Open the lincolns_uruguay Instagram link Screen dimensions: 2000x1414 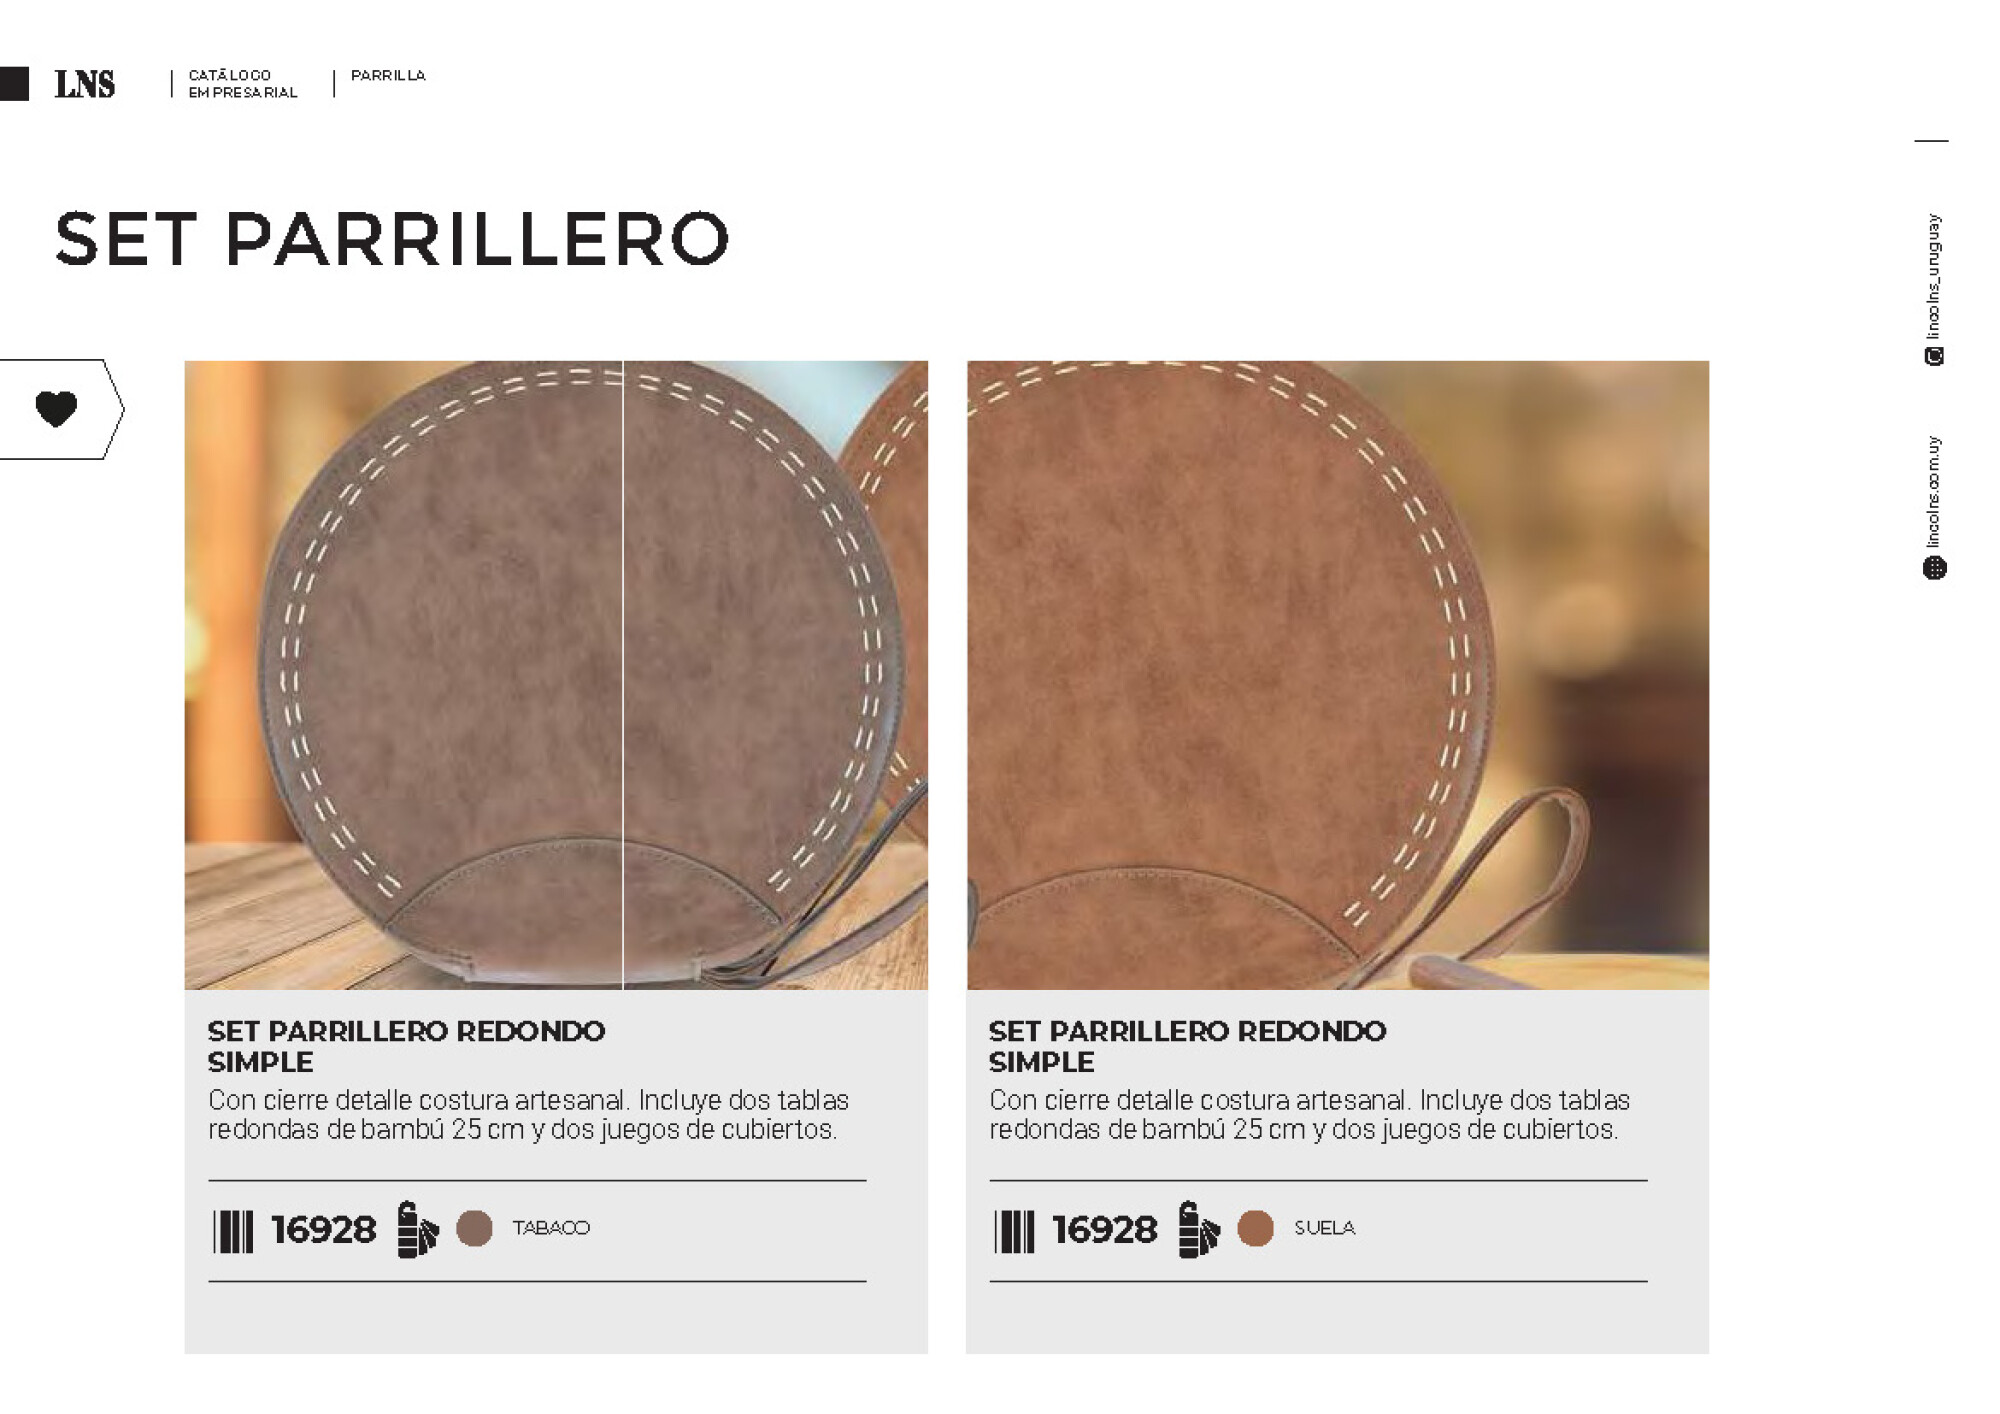click(1933, 276)
